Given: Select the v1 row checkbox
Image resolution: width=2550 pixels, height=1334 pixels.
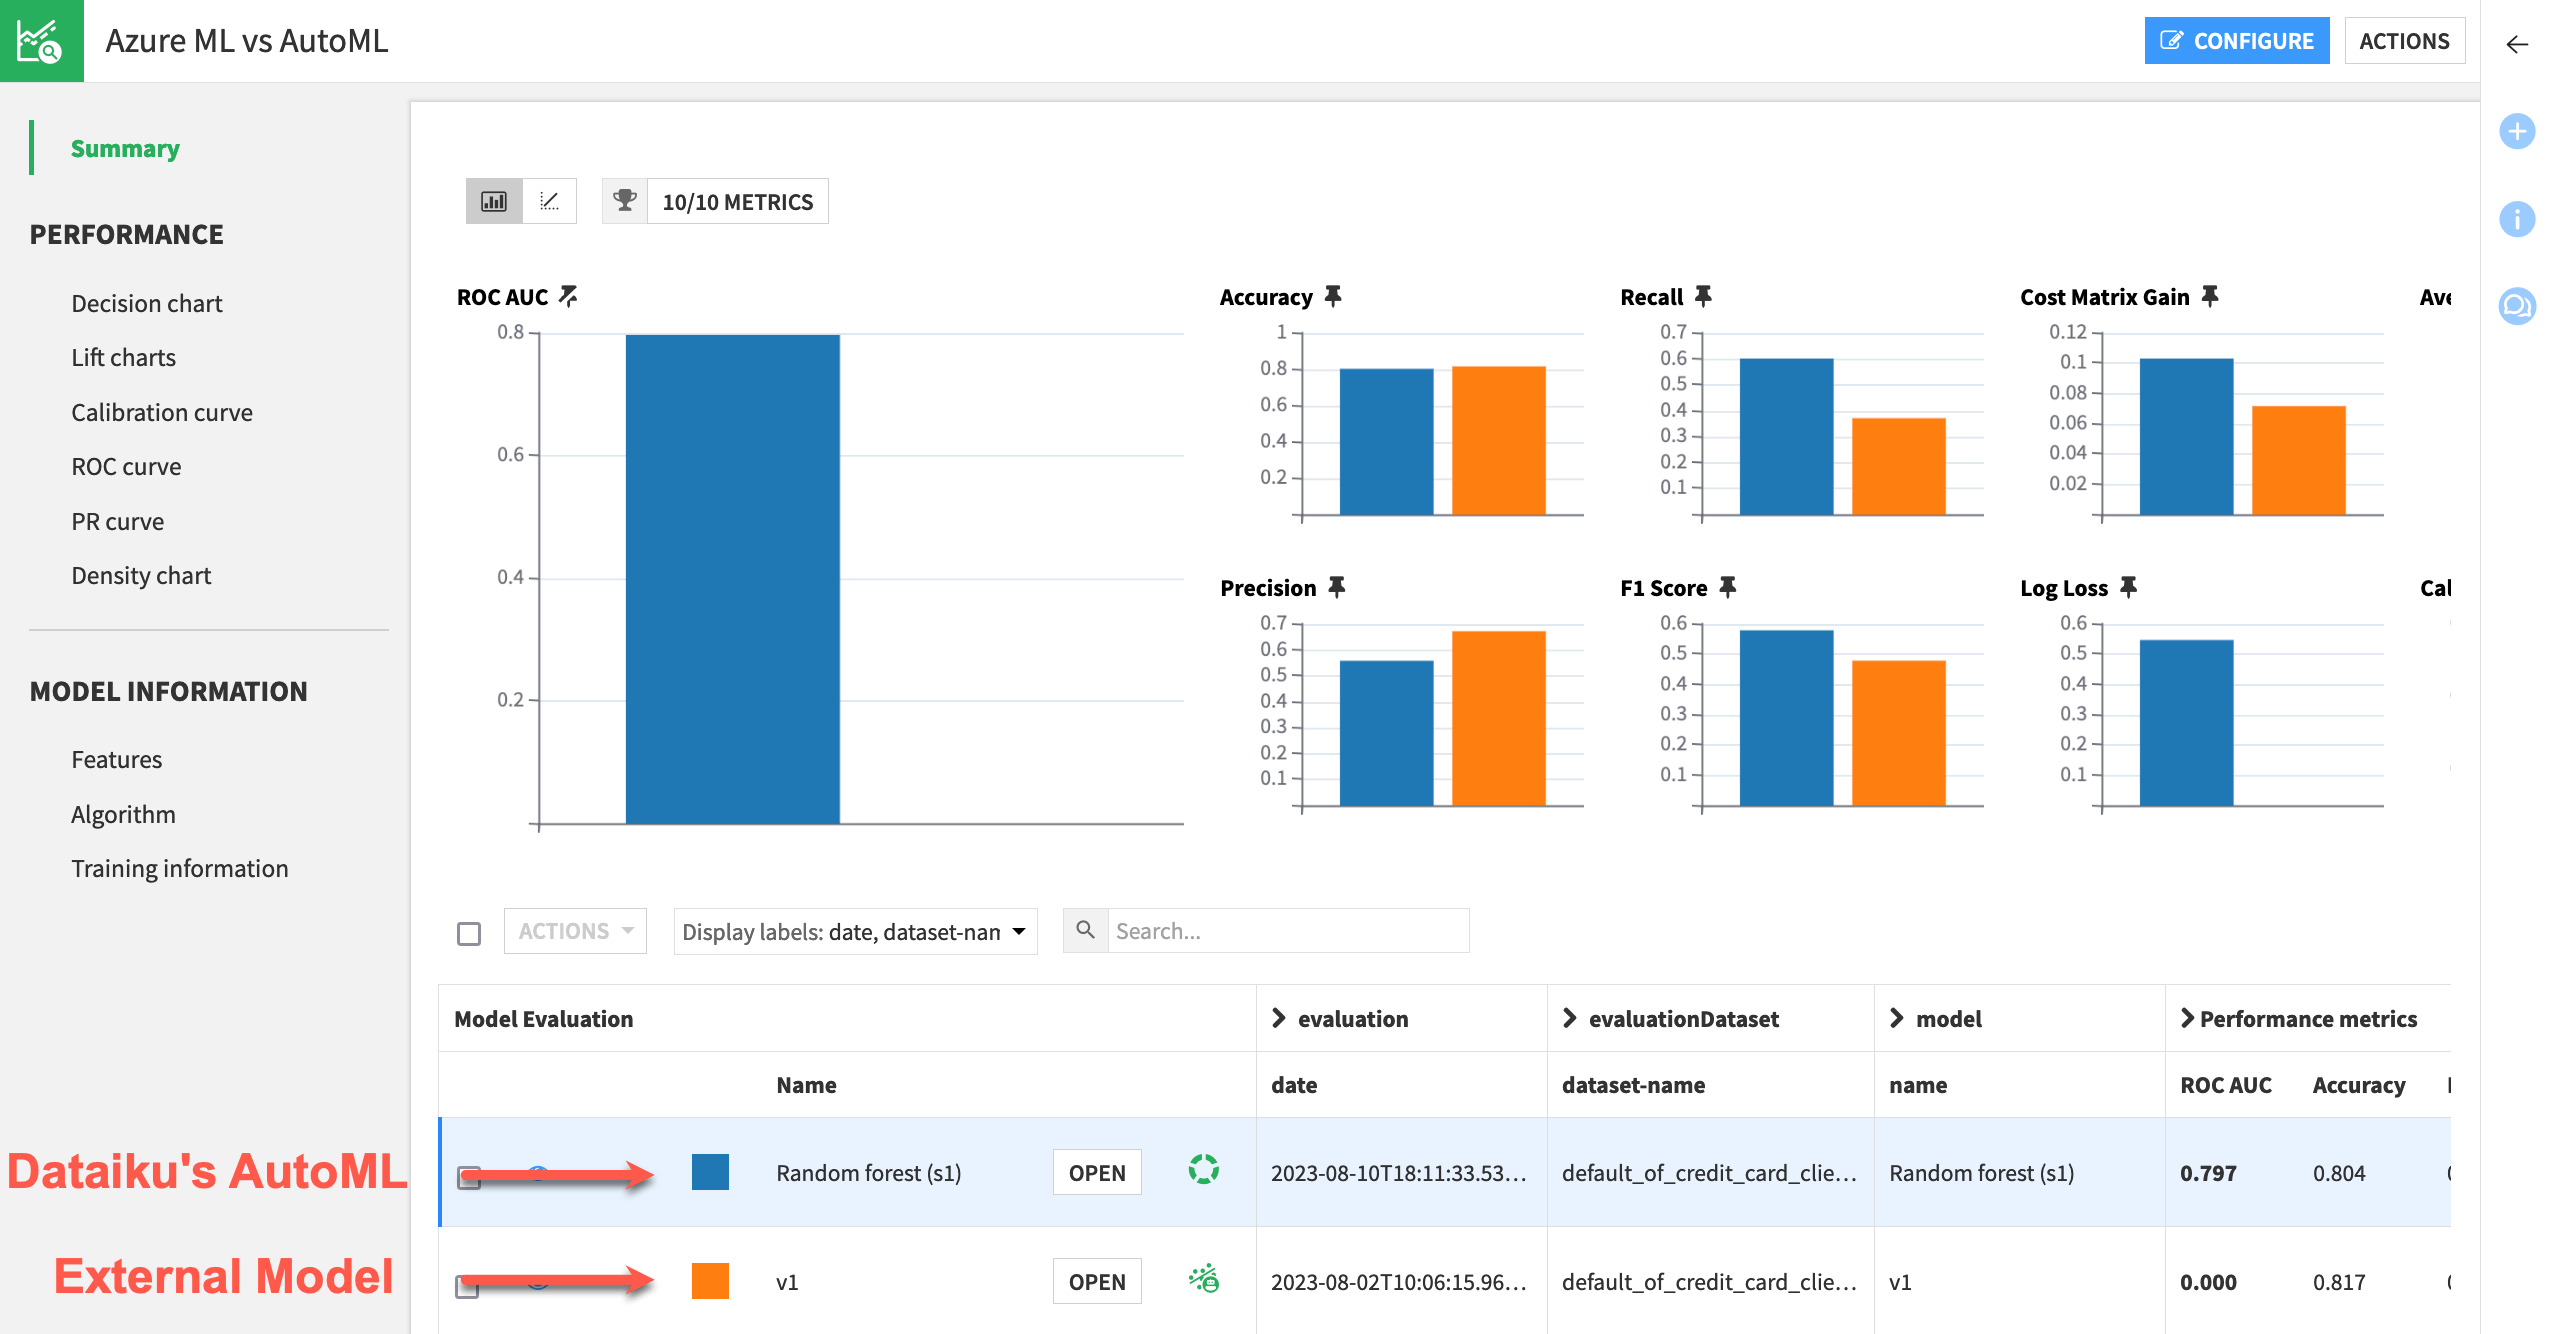Looking at the screenshot, I should pos(467,1286).
